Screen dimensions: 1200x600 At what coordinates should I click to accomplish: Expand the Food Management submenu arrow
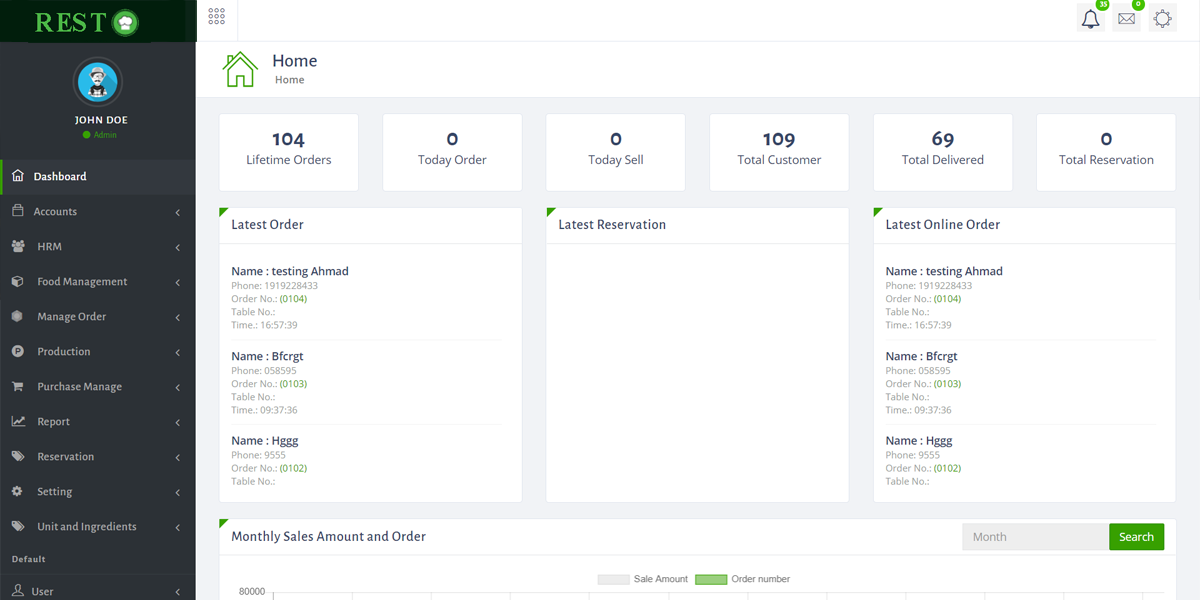177,282
